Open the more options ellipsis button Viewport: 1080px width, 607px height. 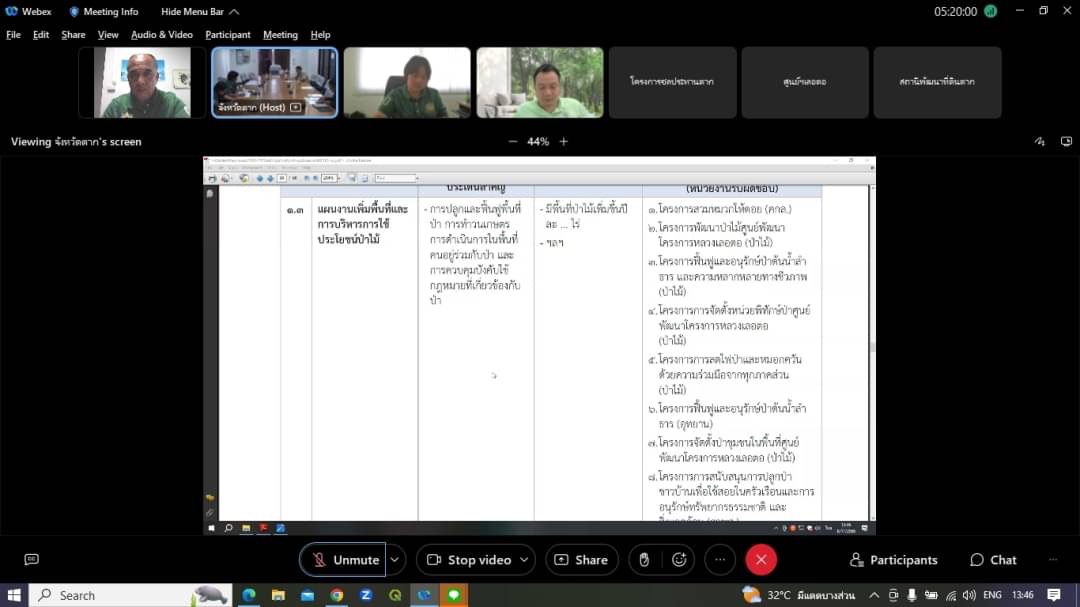720,559
